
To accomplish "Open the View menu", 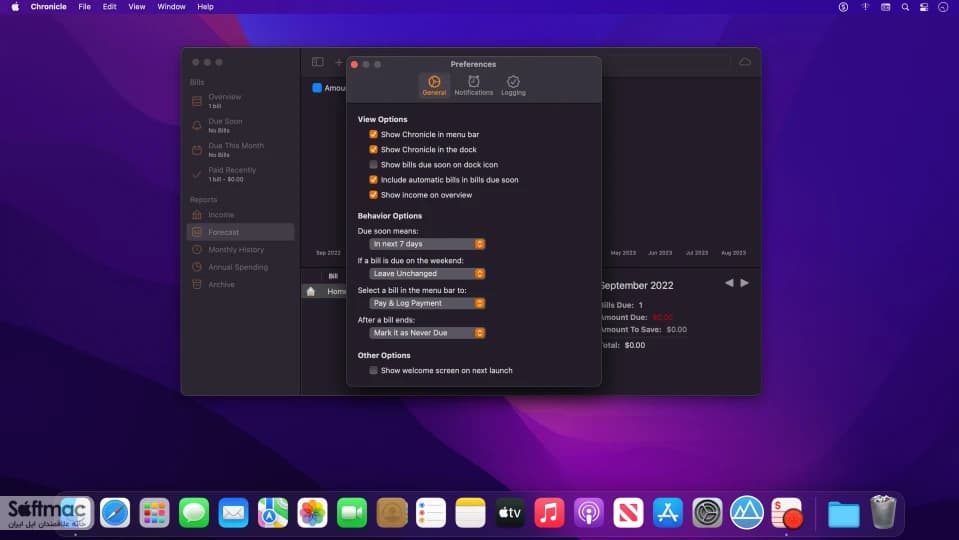I will pyautogui.click(x=136, y=7).
